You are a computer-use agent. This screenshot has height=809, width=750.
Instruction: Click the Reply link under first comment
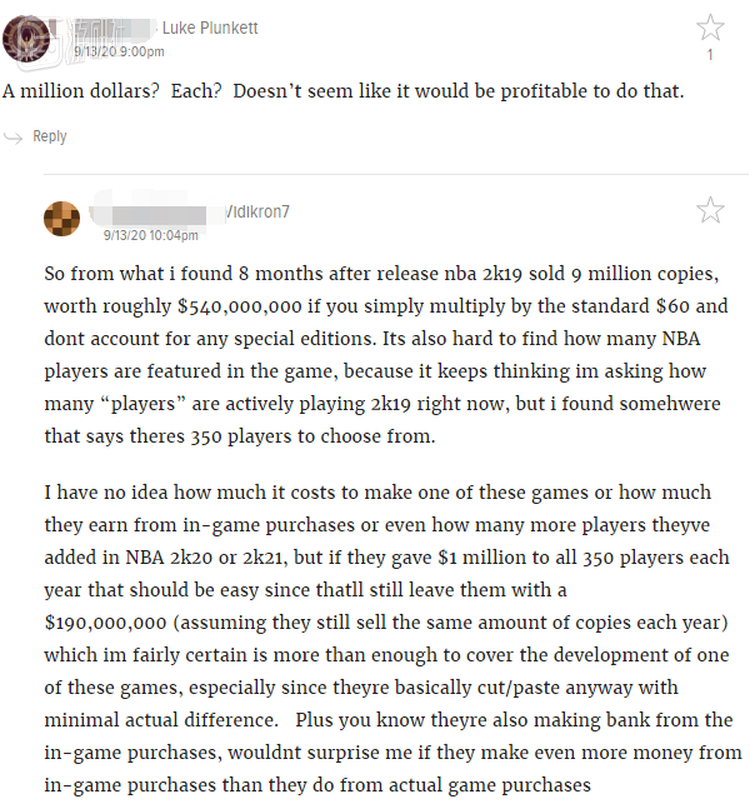click(49, 137)
